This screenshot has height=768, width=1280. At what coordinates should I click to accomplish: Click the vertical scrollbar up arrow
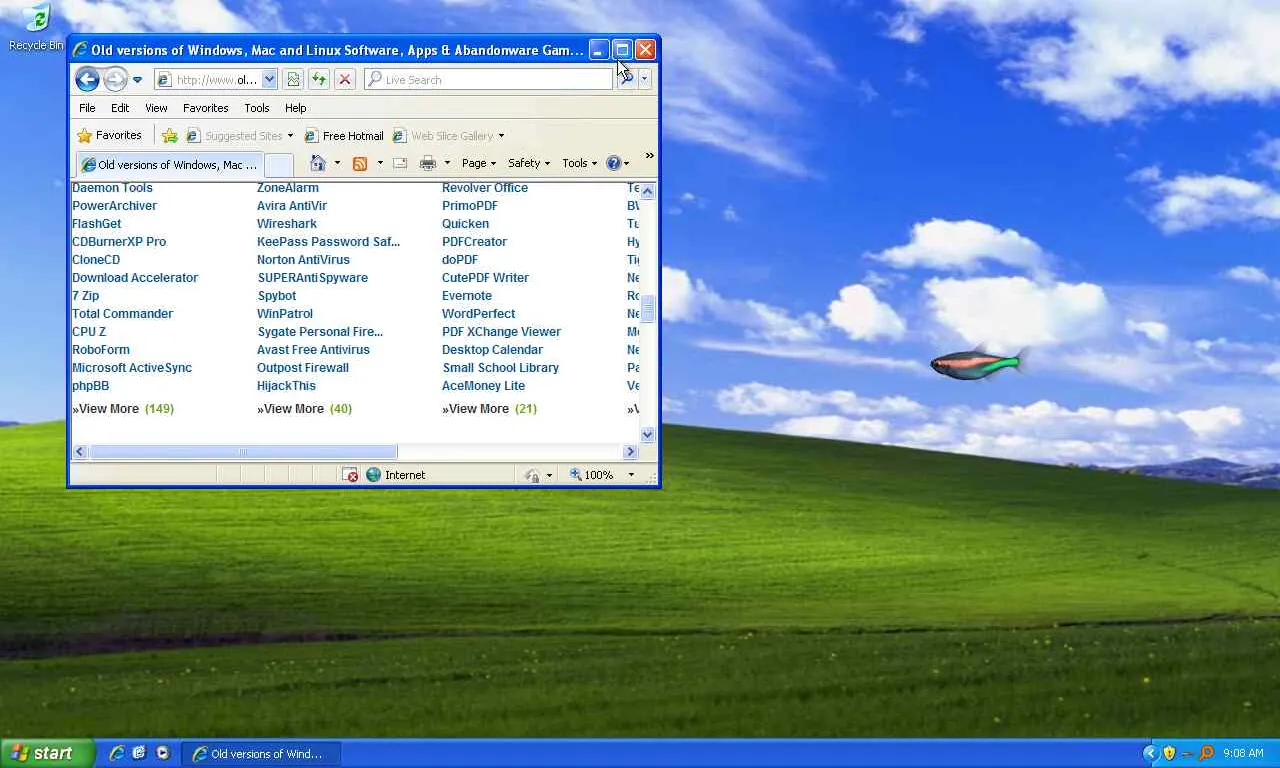coord(647,191)
